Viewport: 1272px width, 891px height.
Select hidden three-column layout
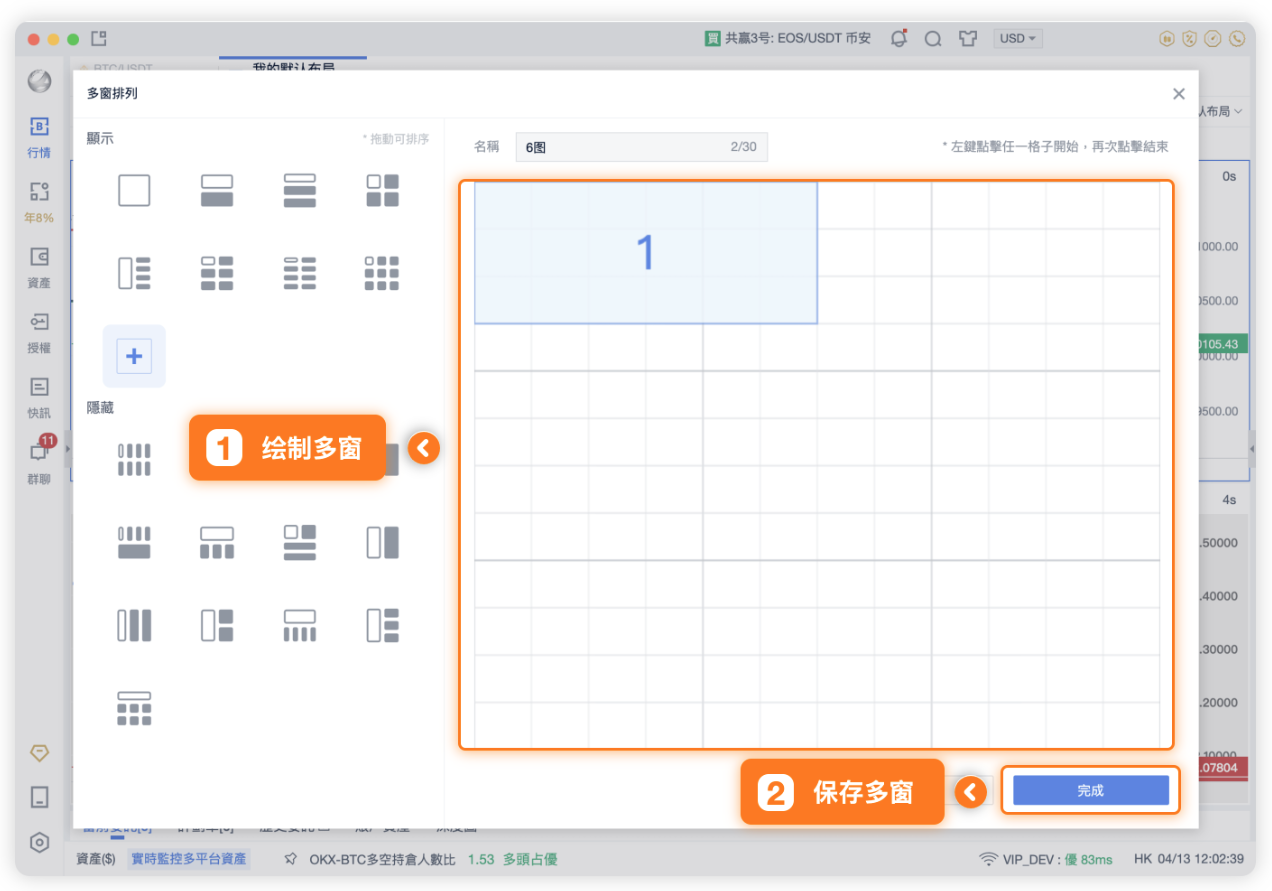(x=134, y=625)
